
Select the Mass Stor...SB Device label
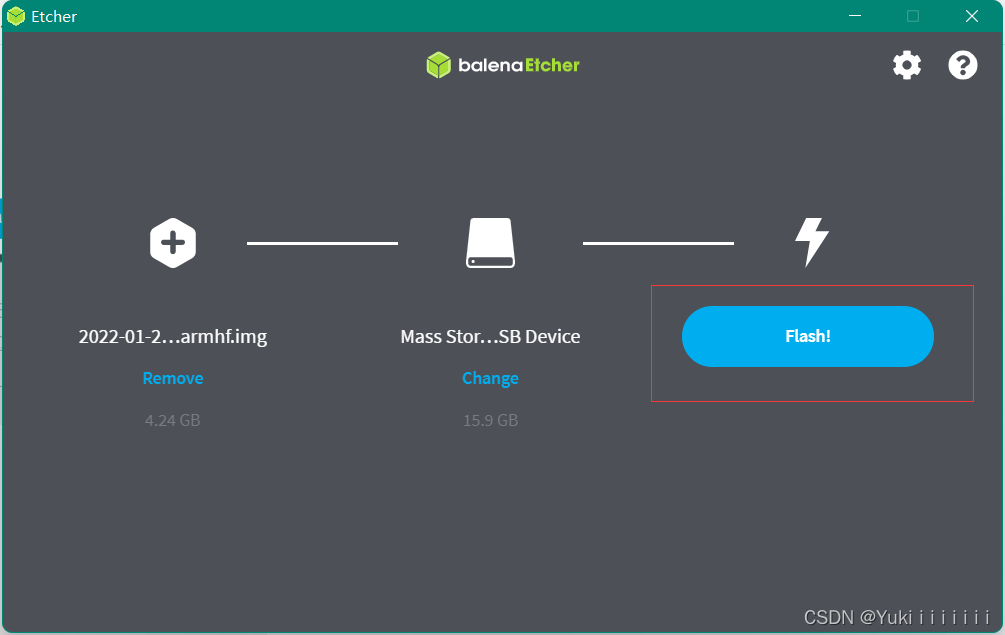(490, 336)
